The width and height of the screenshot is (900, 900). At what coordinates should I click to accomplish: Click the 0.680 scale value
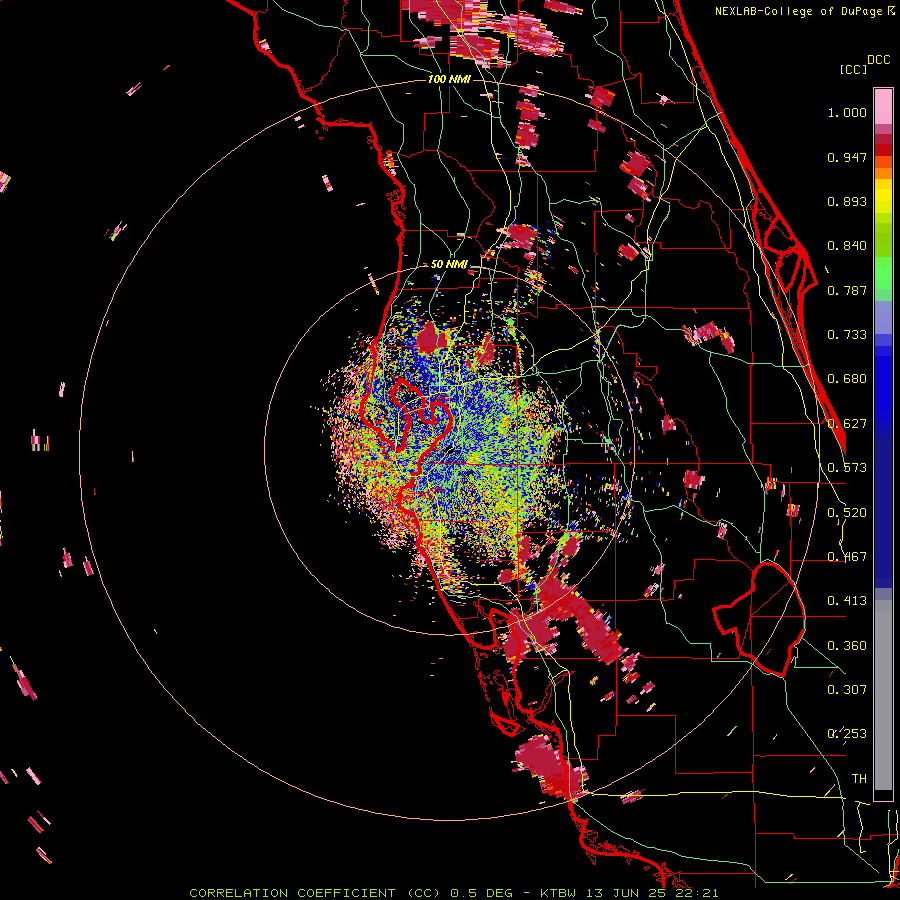[847, 379]
